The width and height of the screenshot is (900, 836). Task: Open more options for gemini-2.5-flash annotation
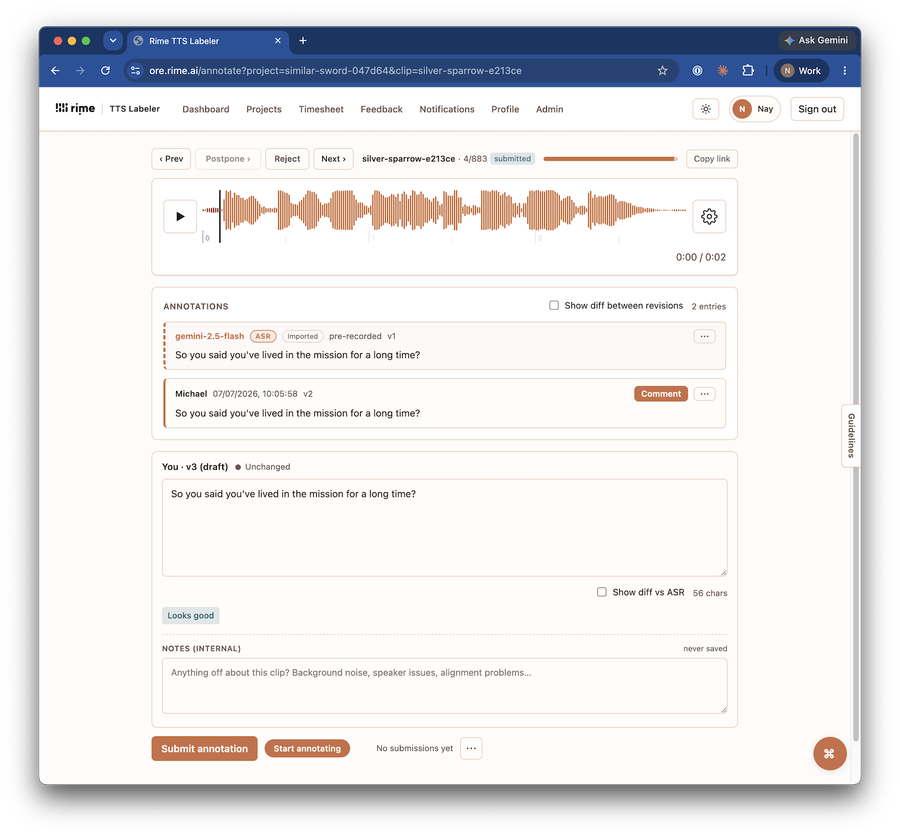click(704, 336)
